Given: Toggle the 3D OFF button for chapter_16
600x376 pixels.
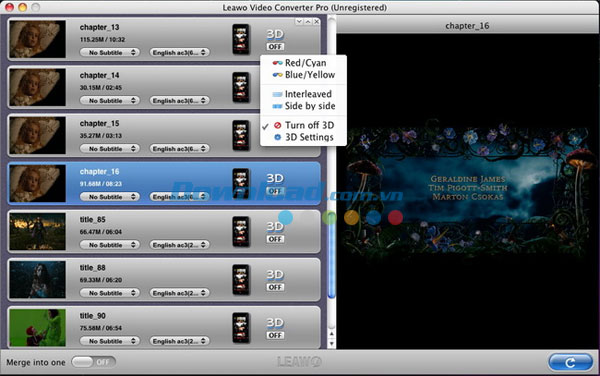Looking at the screenshot, I should pos(275,191).
